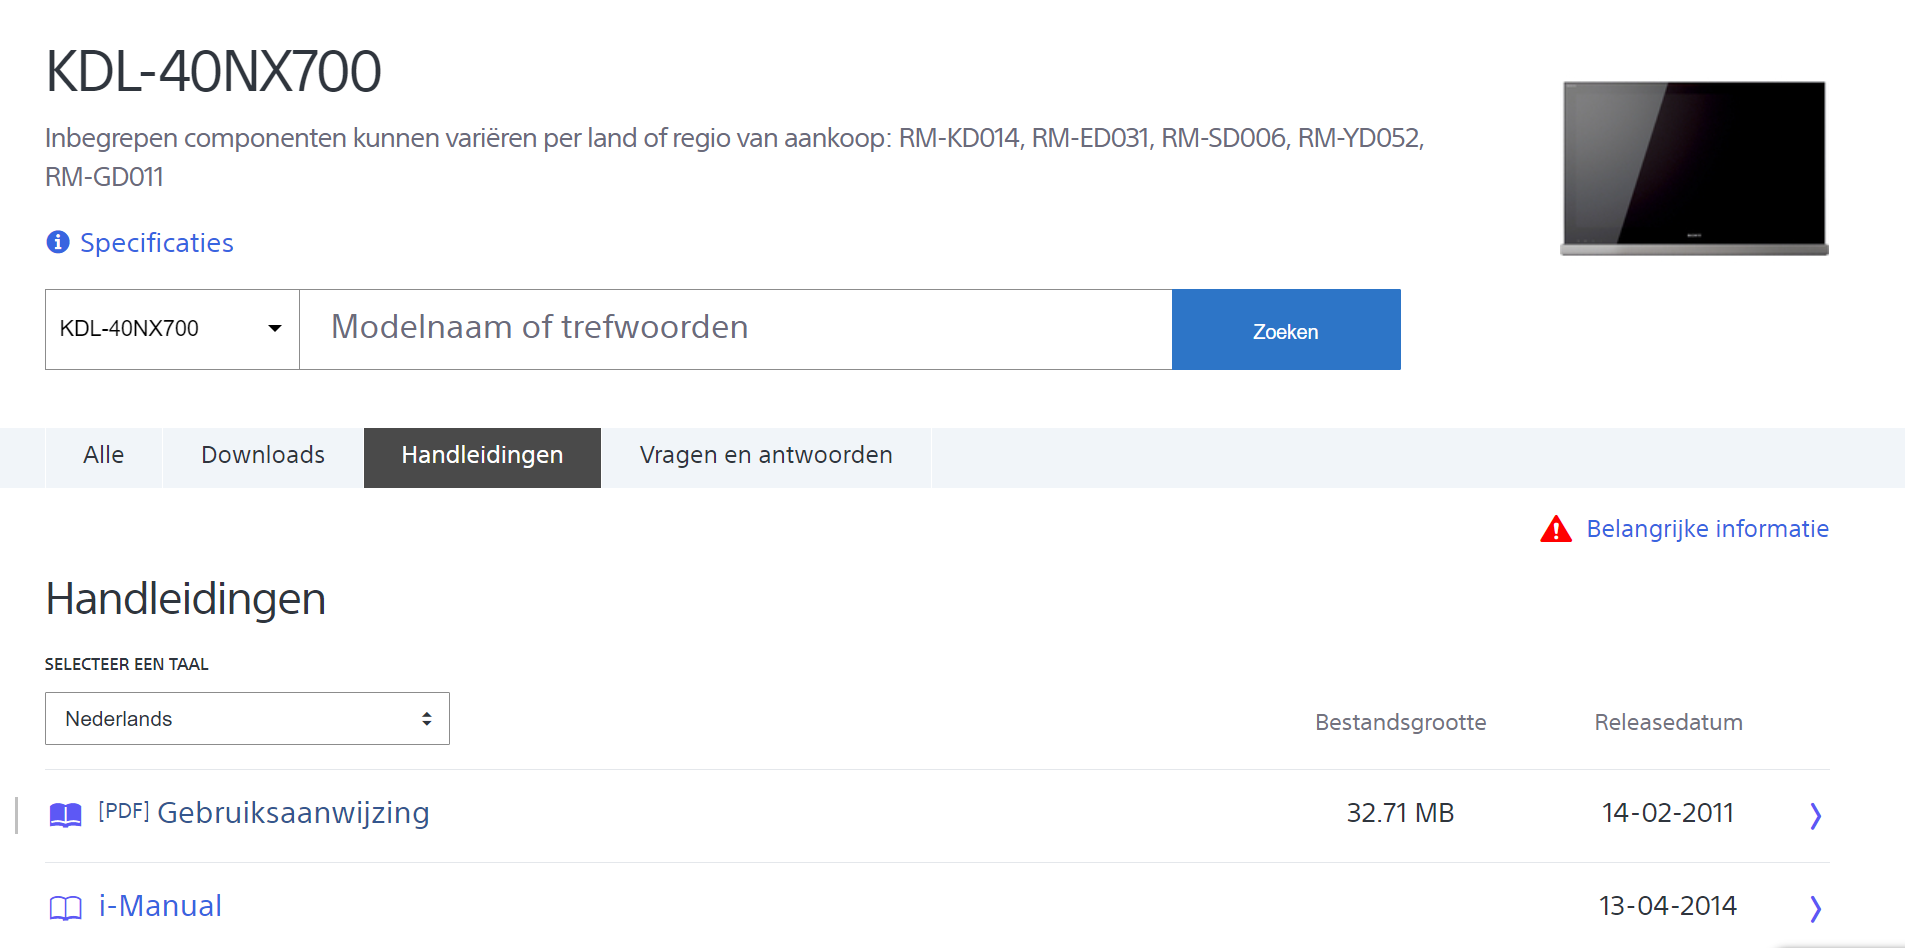1905x948 pixels.
Task: Click the Bestandsgrootte column header
Action: tap(1400, 722)
